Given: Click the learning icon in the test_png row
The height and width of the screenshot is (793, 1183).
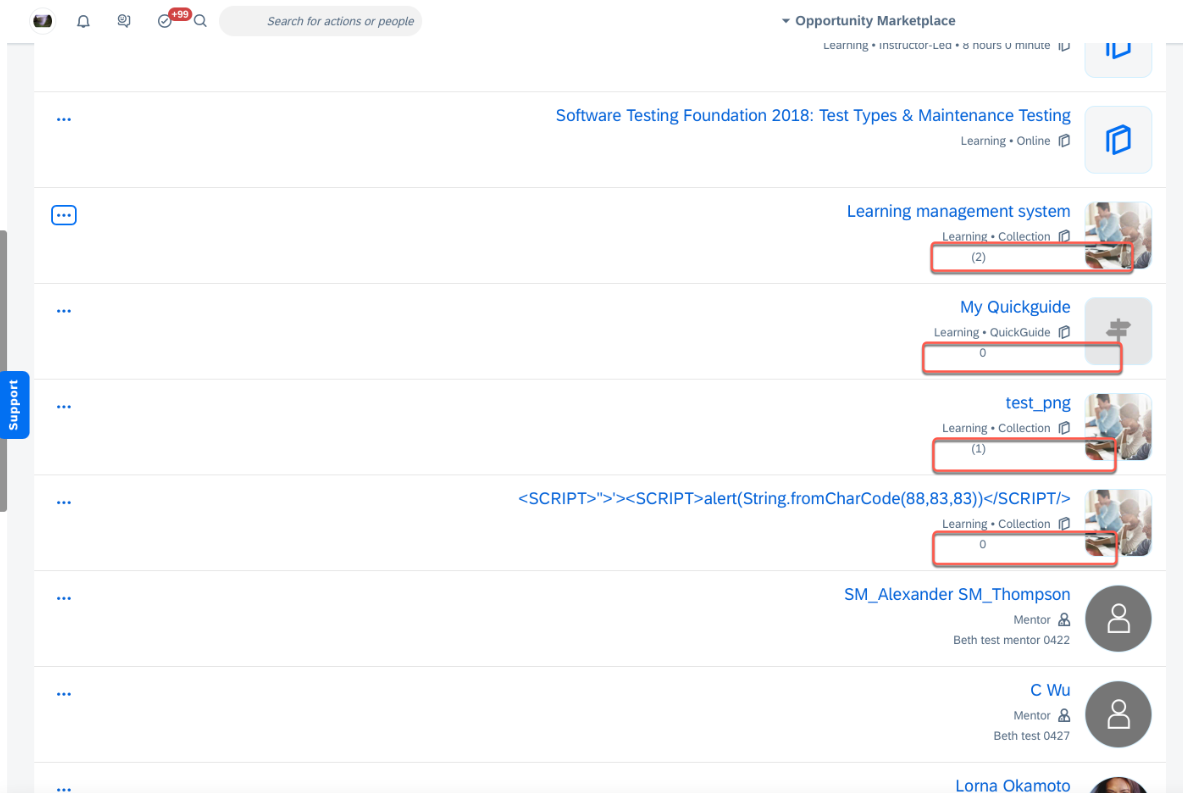Looking at the screenshot, I should (x=1064, y=429).
